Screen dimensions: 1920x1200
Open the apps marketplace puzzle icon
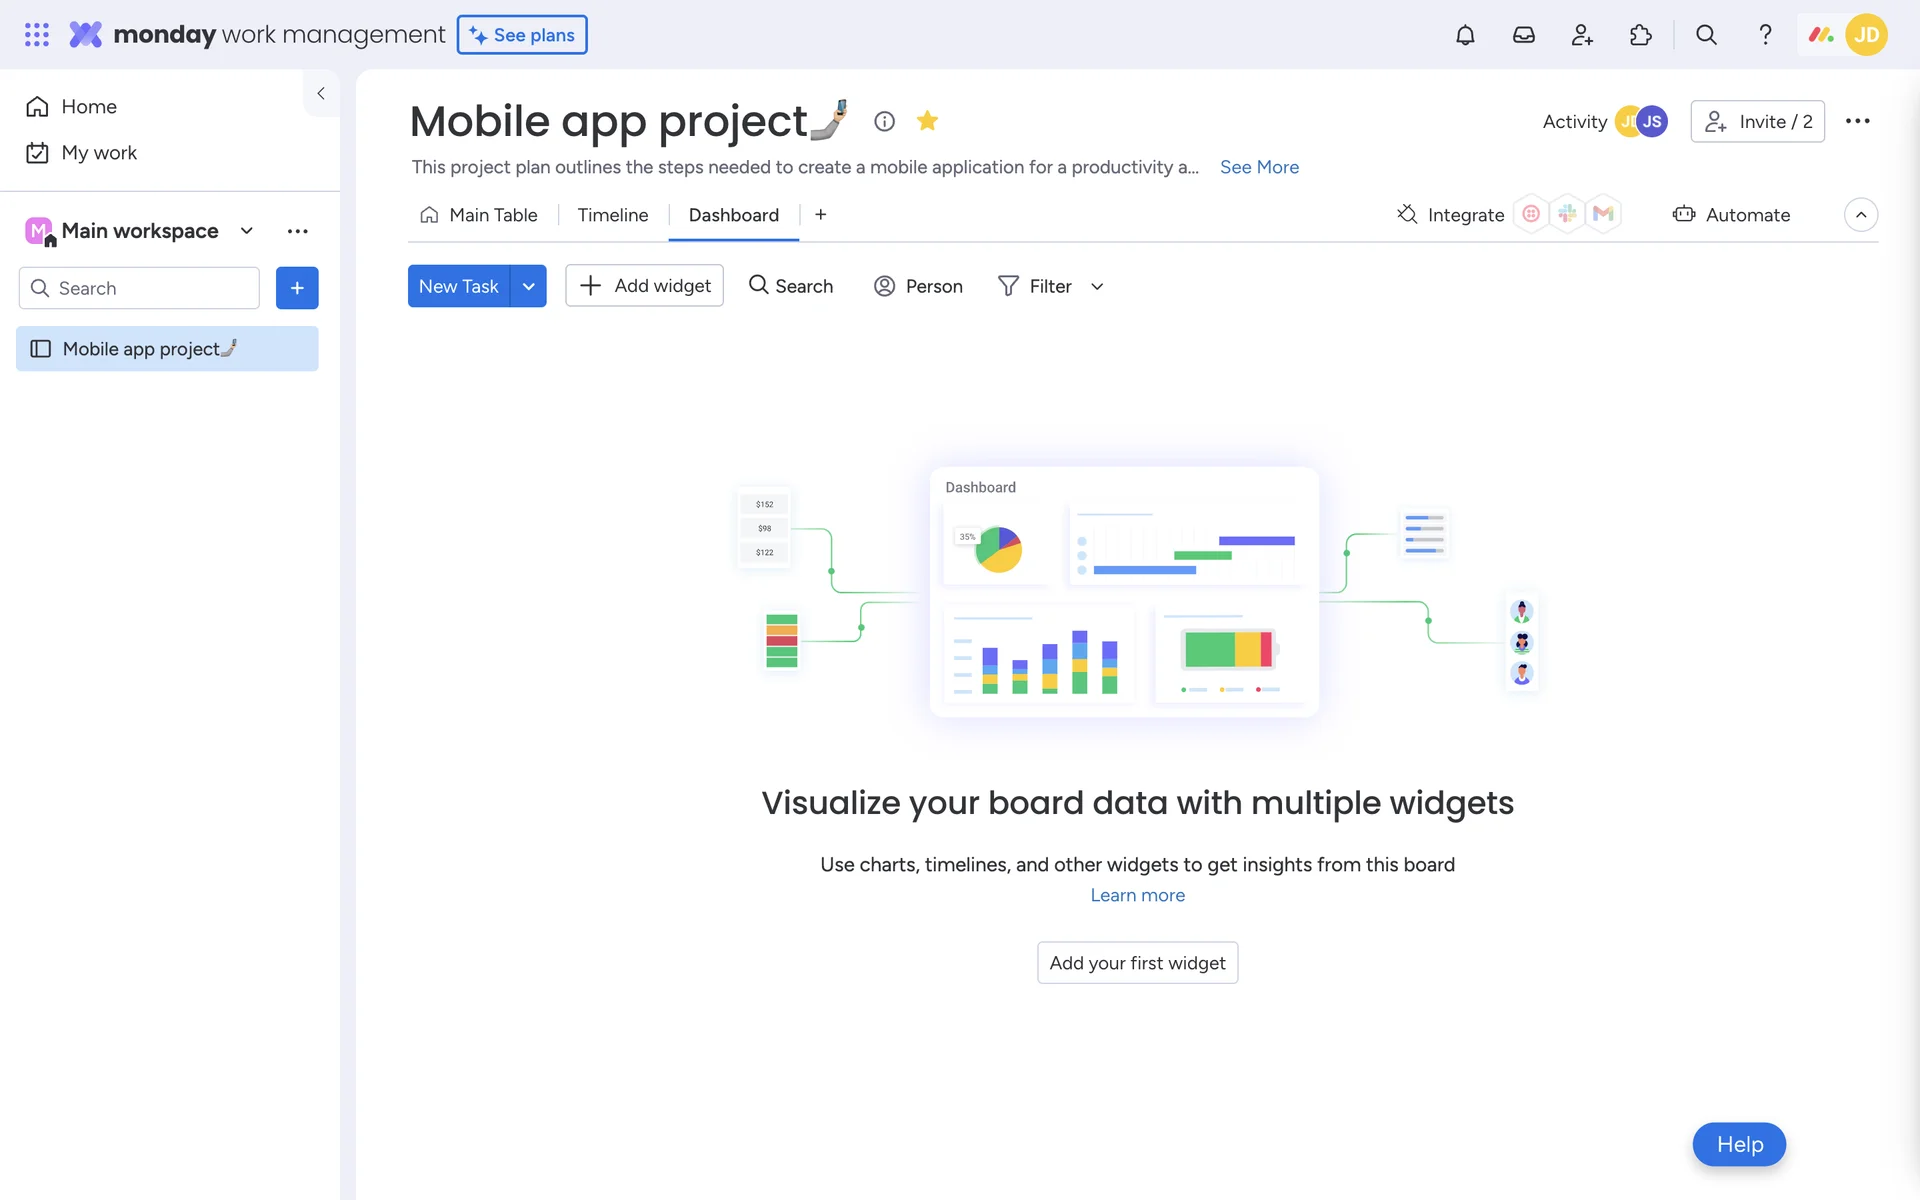click(1641, 35)
